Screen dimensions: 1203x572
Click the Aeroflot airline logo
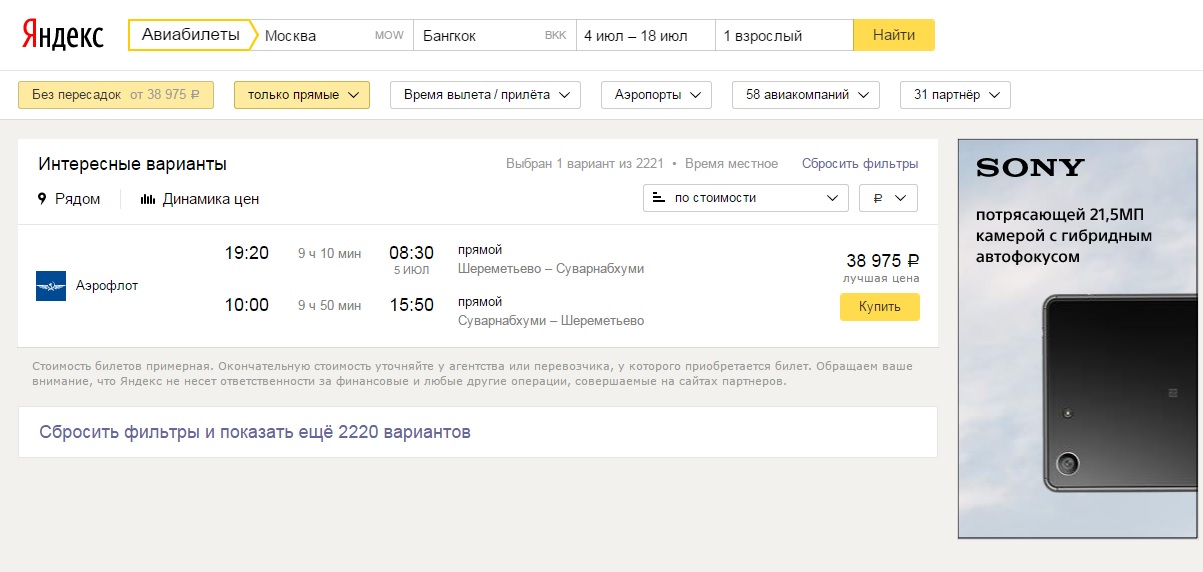click(51, 286)
